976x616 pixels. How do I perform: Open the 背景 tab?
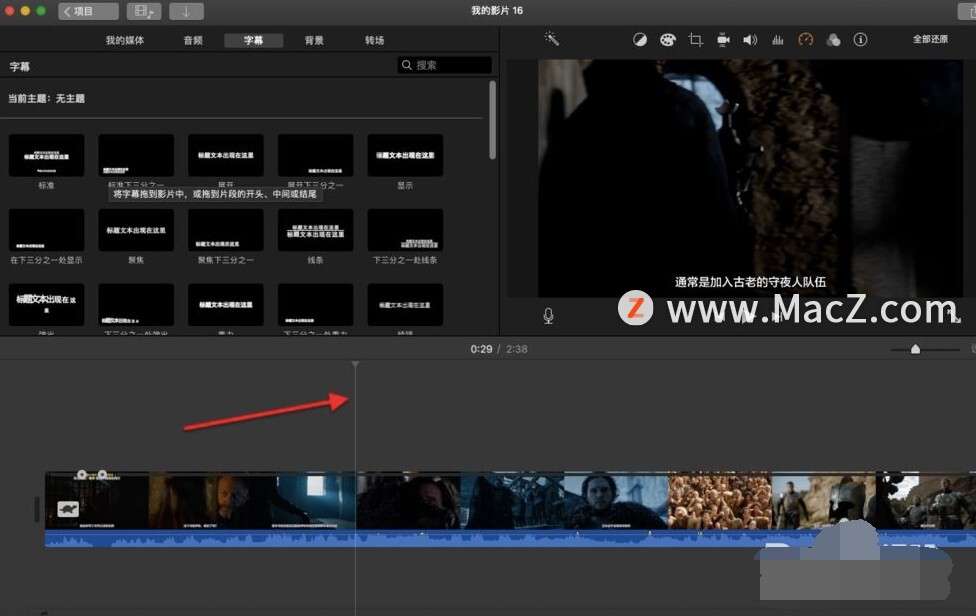(314, 40)
